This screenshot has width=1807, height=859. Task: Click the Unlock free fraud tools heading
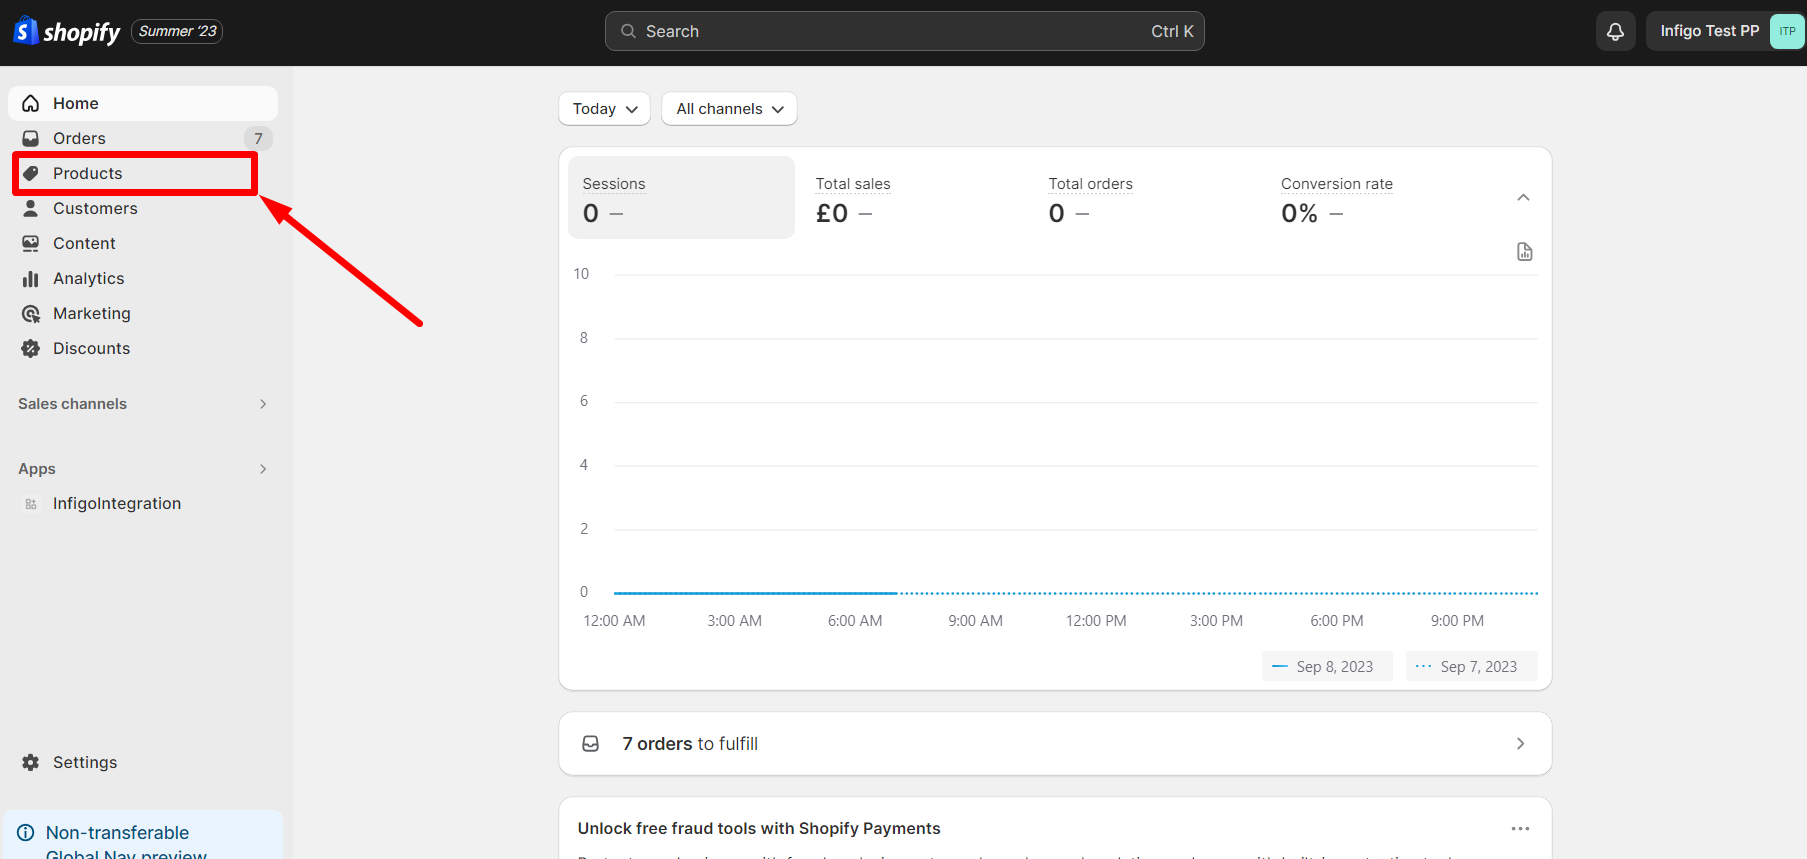[x=759, y=829]
